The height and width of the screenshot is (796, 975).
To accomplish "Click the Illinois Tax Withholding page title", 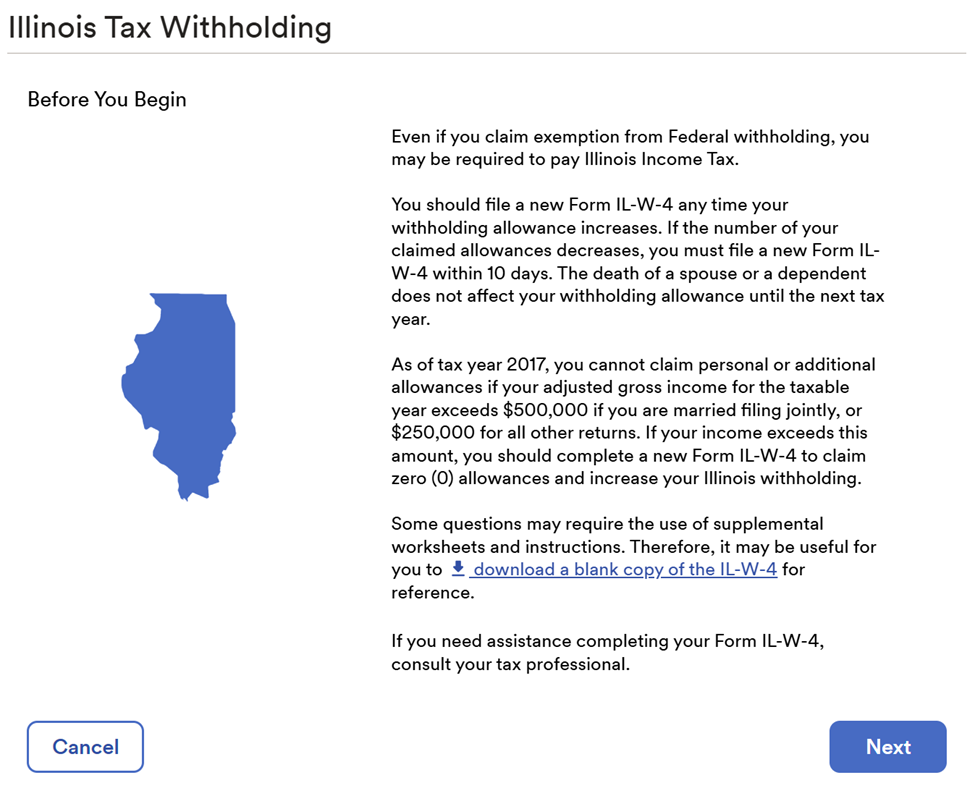I will click(x=169, y=27).
